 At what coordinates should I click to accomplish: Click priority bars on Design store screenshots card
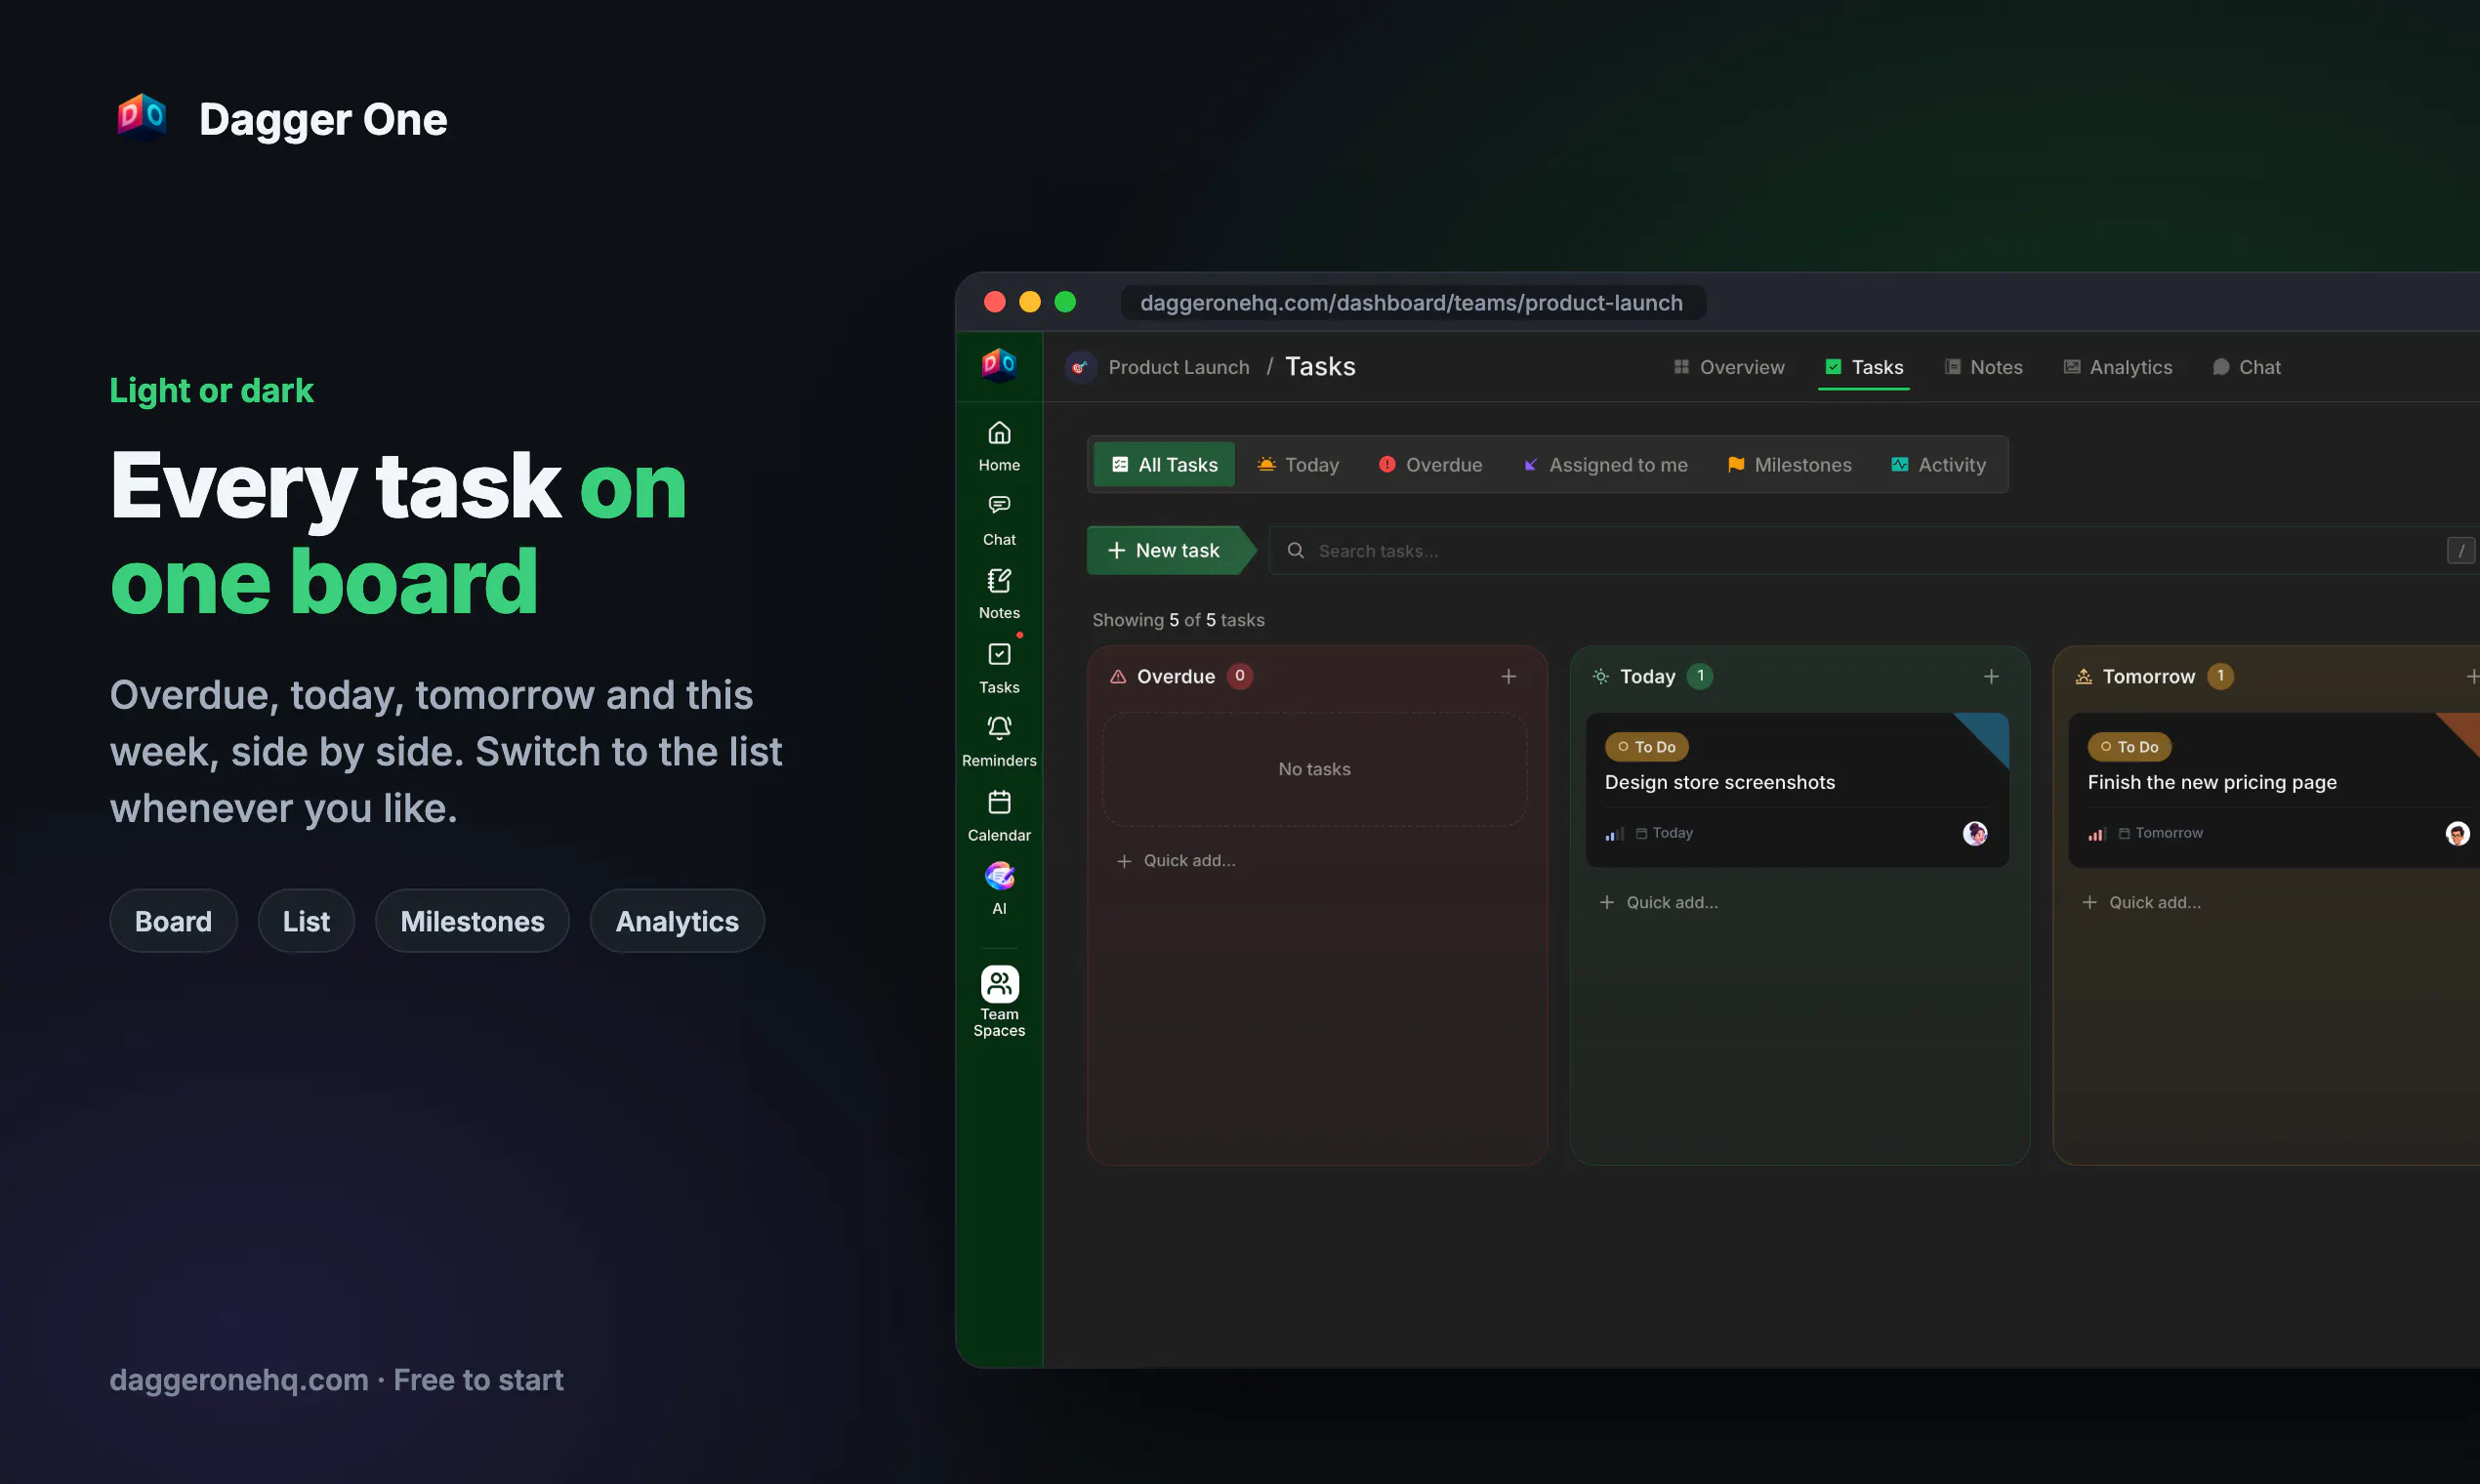coord(1614,834)
